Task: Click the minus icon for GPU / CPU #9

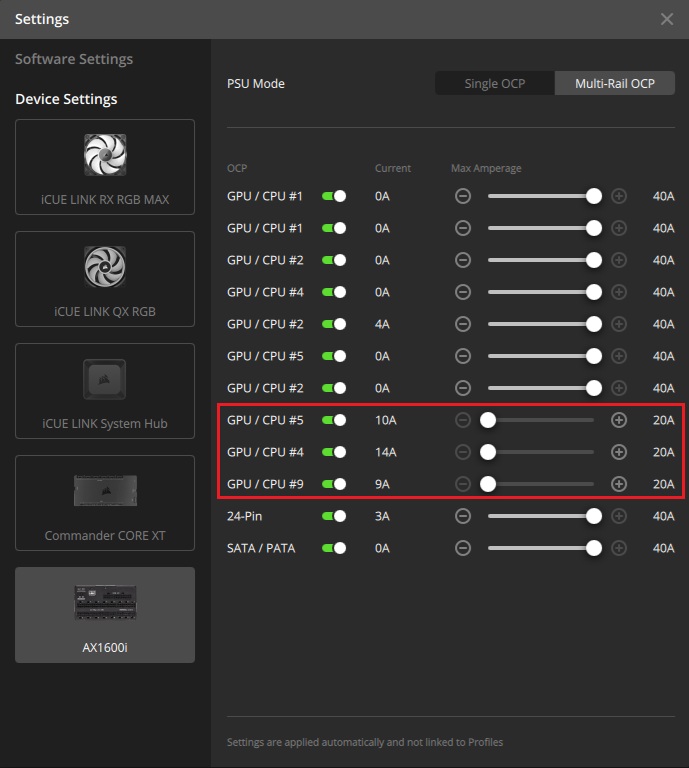Action: click(x=463, y=484)
